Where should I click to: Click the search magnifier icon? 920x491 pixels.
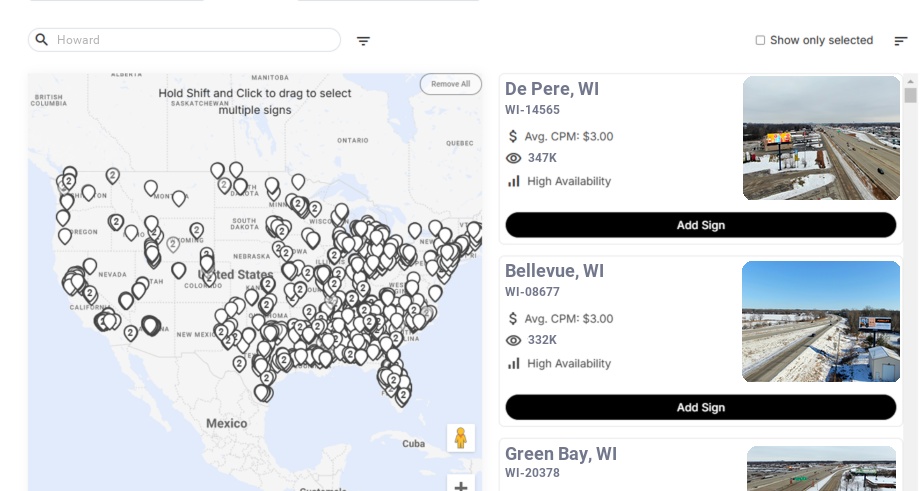click(42, 40)
